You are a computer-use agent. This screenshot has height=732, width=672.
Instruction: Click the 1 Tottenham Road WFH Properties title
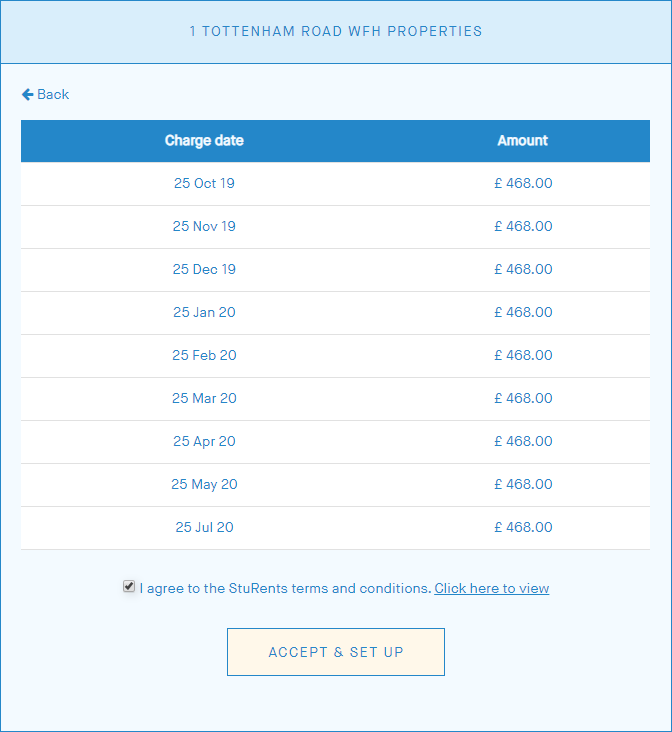[x=336, y=31]
